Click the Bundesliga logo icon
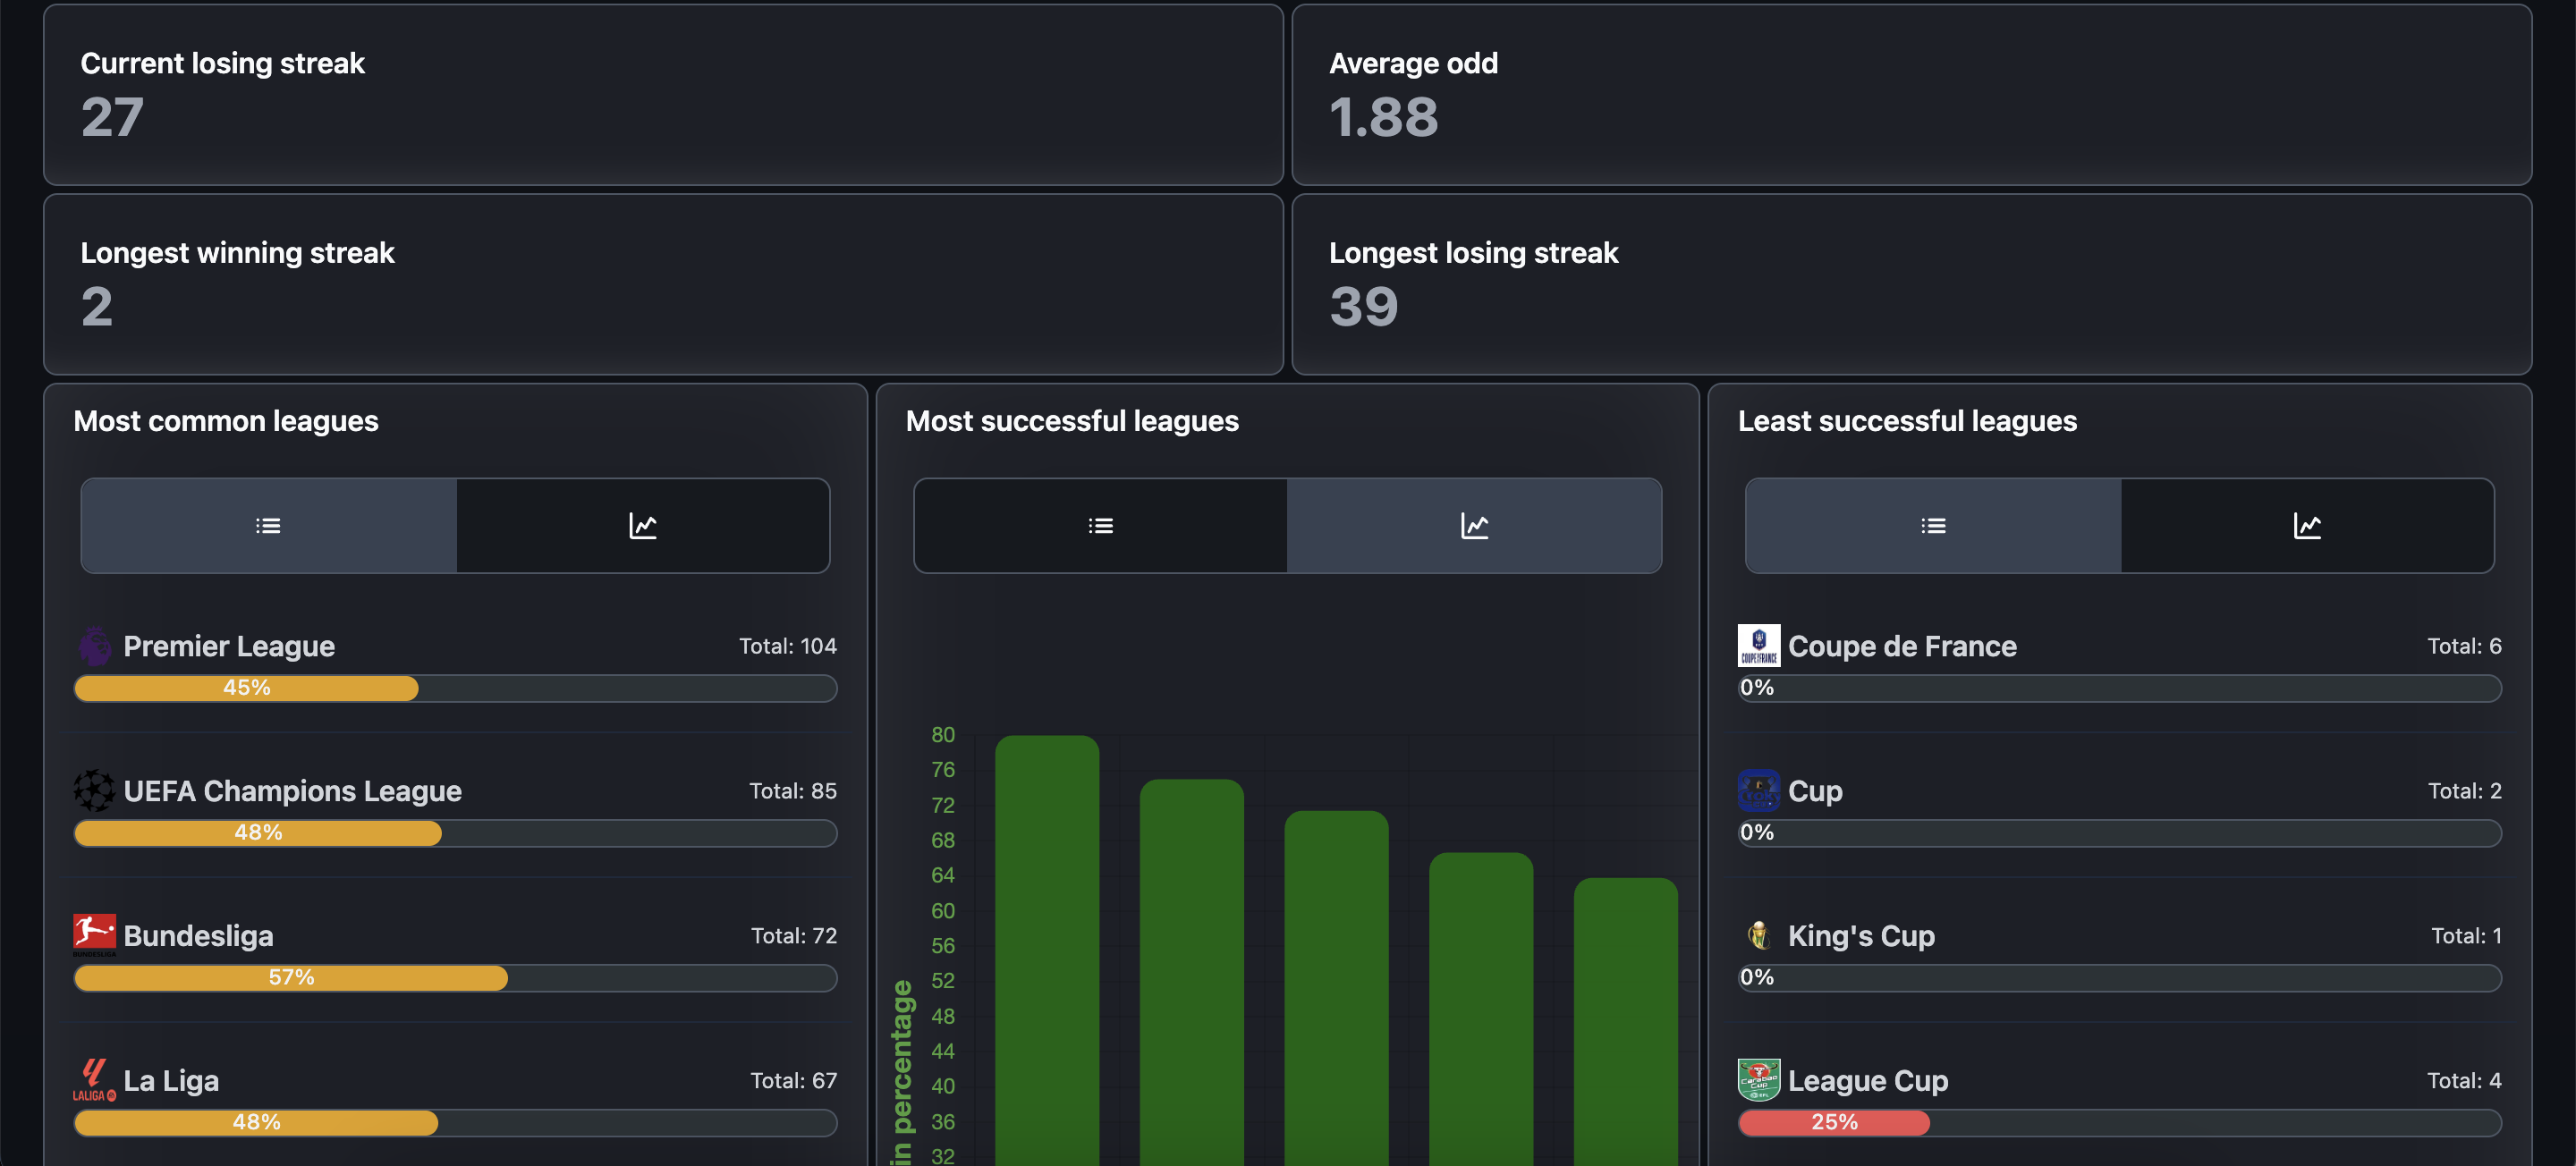Image resolution: width=2576 pixels, height=1166 pixels. click(x=94, y=934)
